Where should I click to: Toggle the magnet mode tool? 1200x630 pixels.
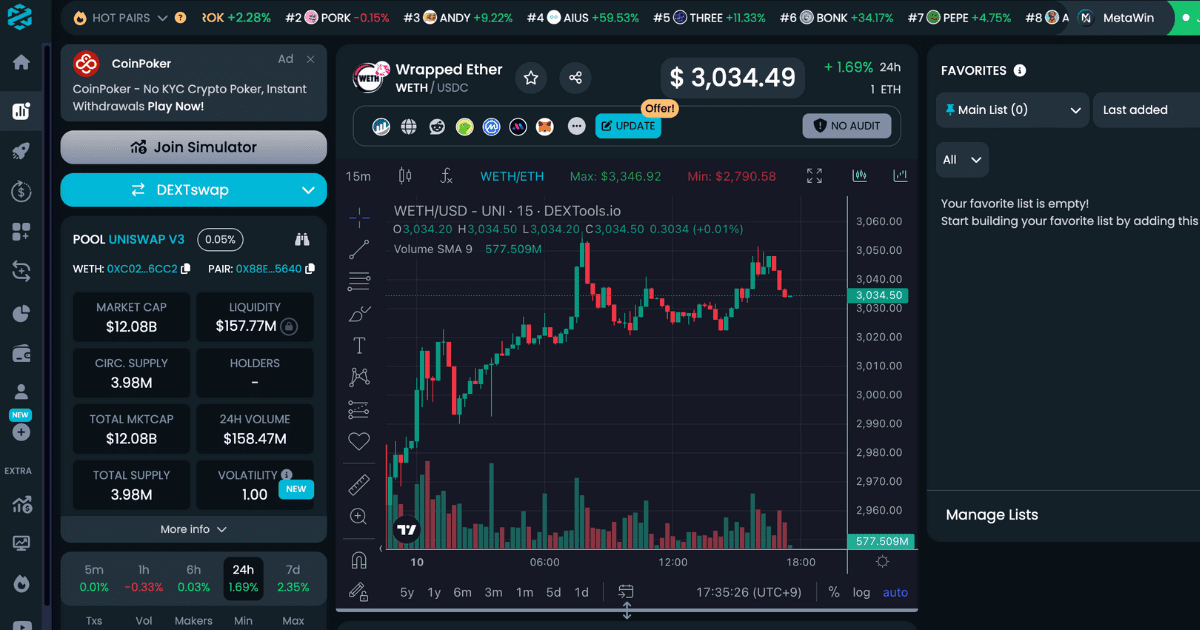[359, 559]
